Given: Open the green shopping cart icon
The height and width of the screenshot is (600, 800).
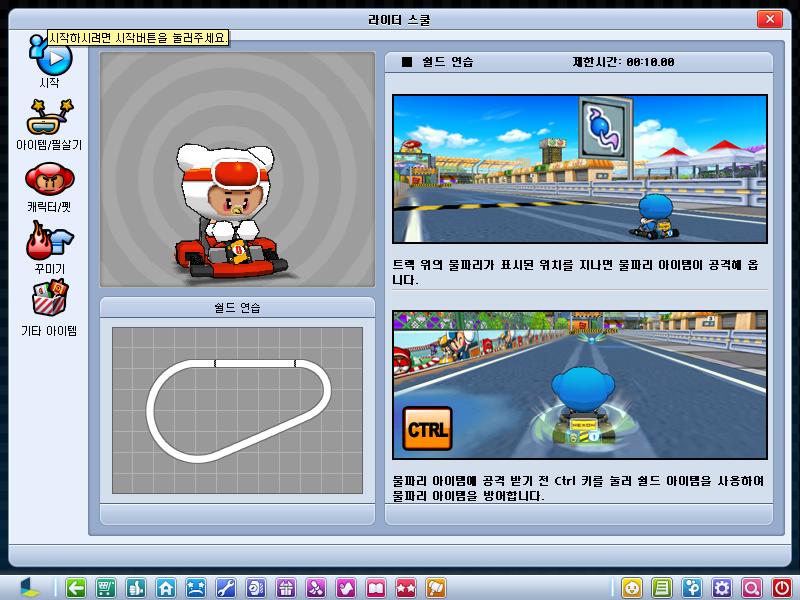Looking at the screenshot, I should coord(106,588).
